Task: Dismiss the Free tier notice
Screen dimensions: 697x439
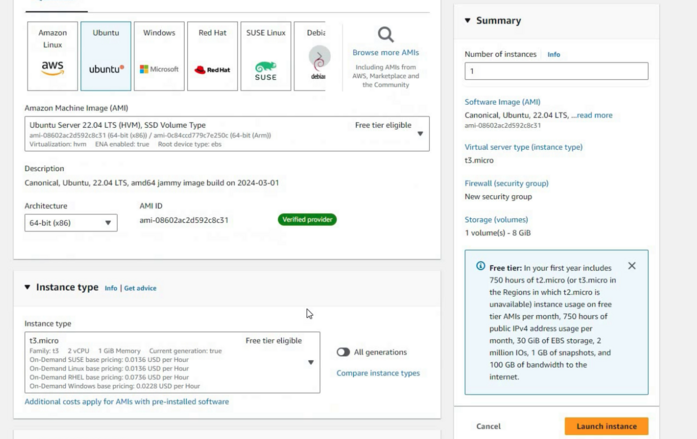Action: 632,266
